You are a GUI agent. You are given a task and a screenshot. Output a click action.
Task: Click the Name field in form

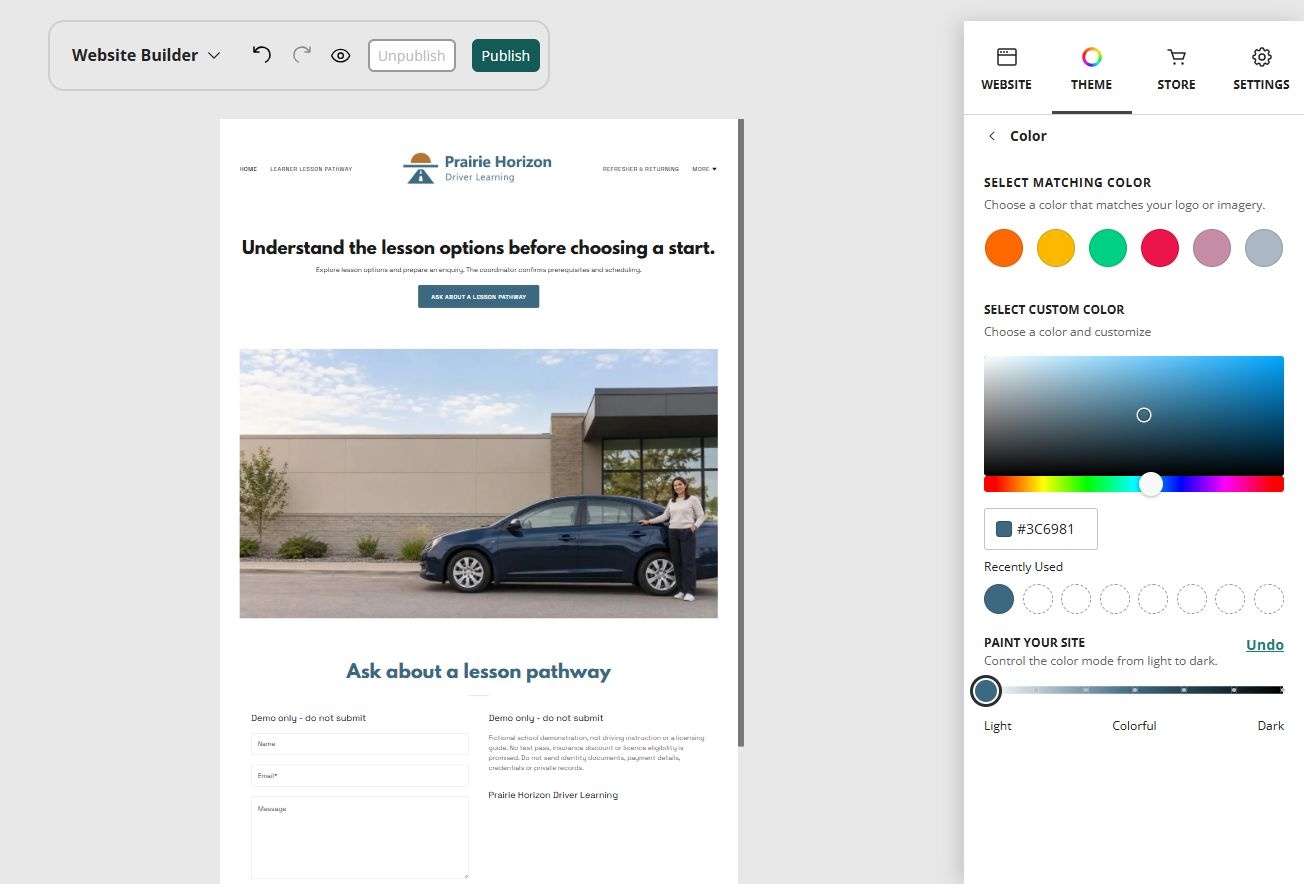(360, 744)
